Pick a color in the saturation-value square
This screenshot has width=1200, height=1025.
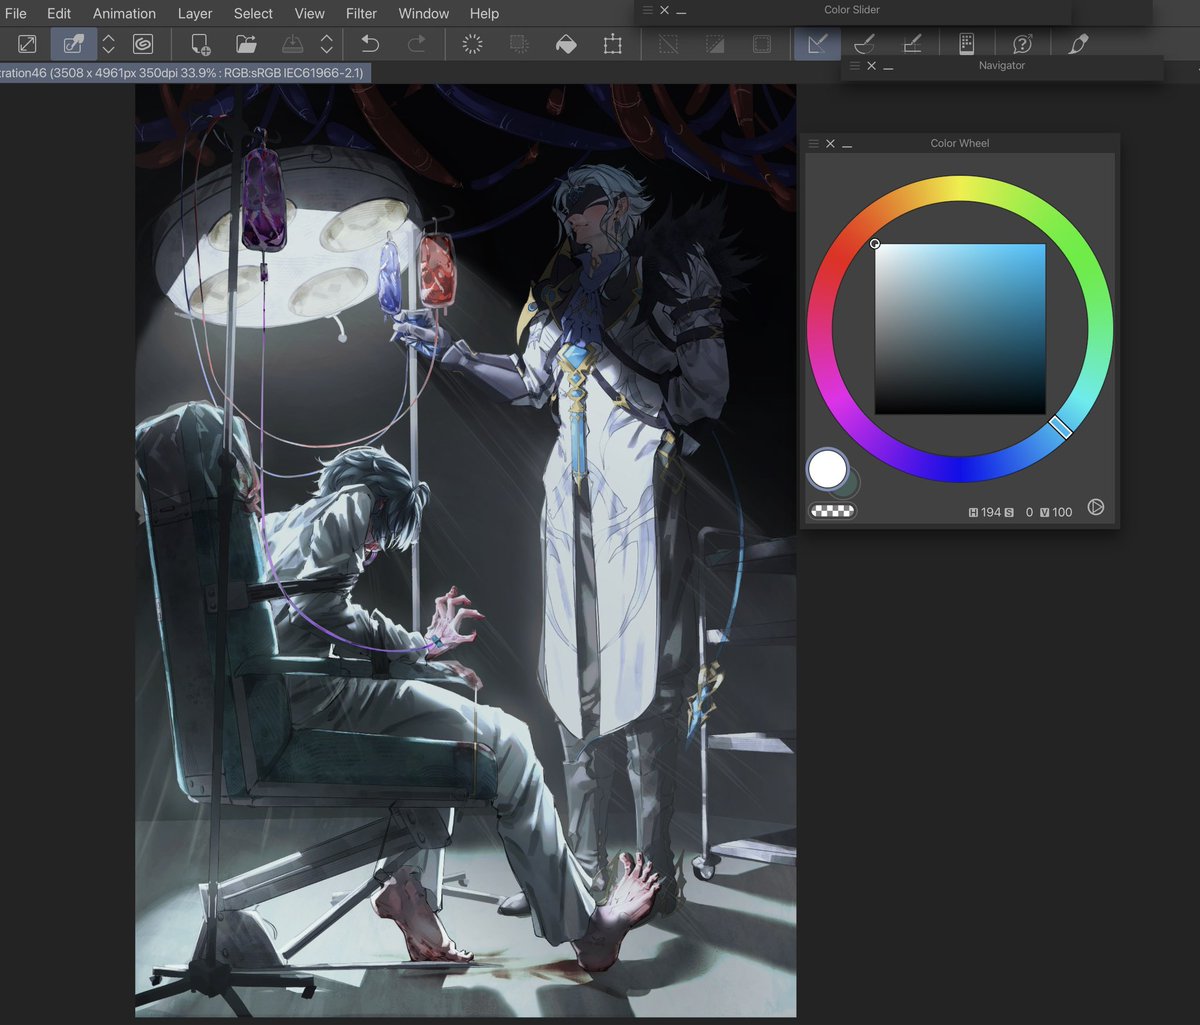(960, 329)
